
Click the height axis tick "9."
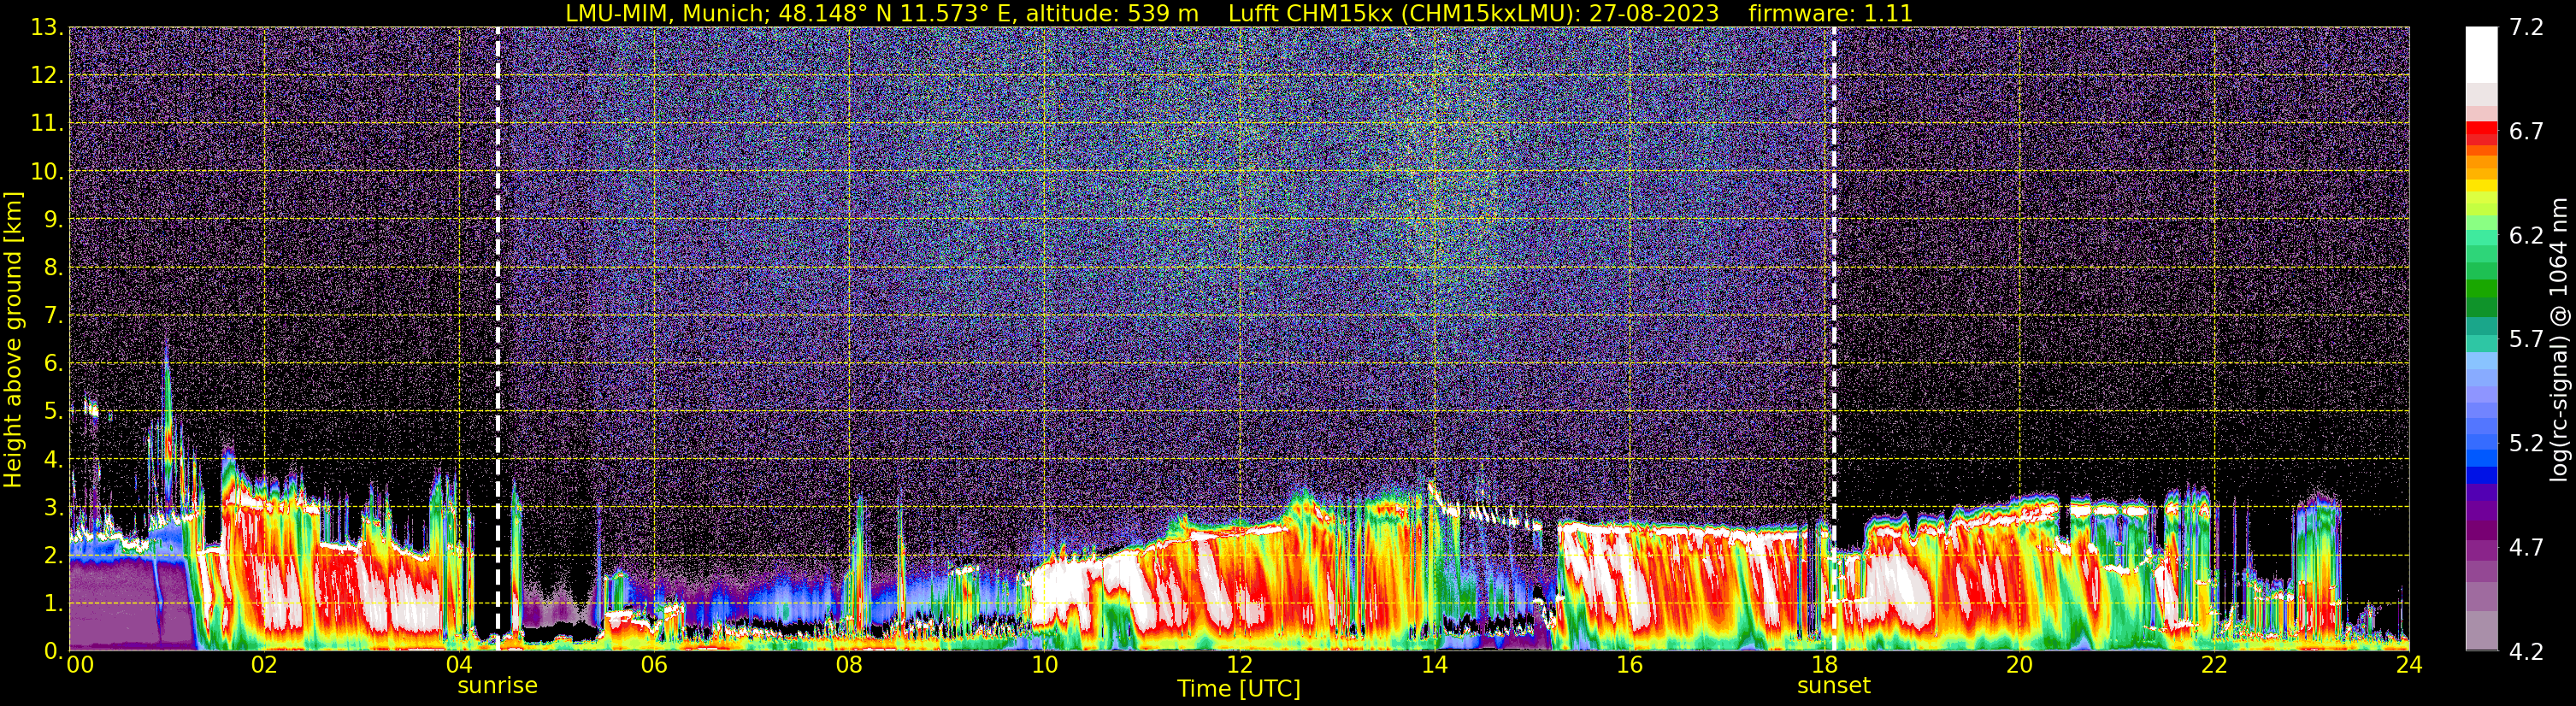click(x=55, y=220)
